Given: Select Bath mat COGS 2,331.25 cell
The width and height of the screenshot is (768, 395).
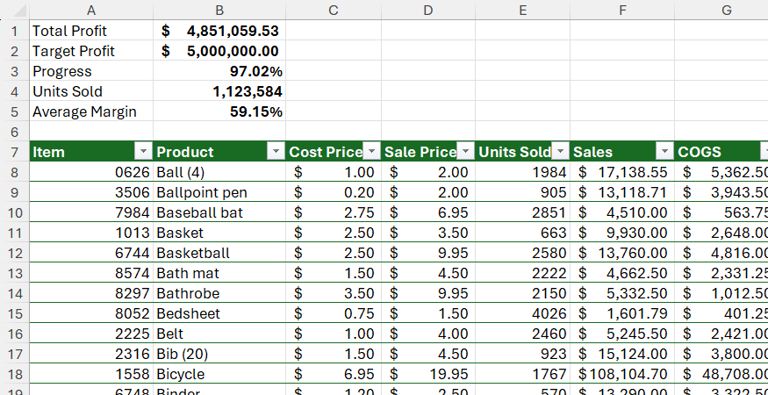Looking at the screenshot, I should [721, 273].
